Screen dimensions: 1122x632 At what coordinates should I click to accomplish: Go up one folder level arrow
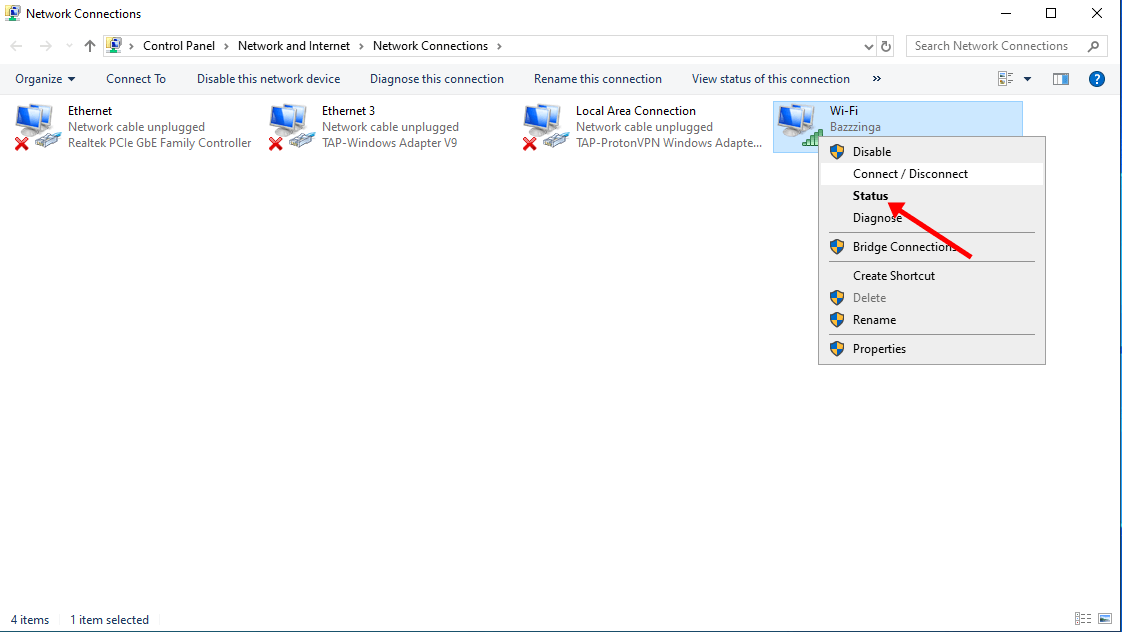90,46
